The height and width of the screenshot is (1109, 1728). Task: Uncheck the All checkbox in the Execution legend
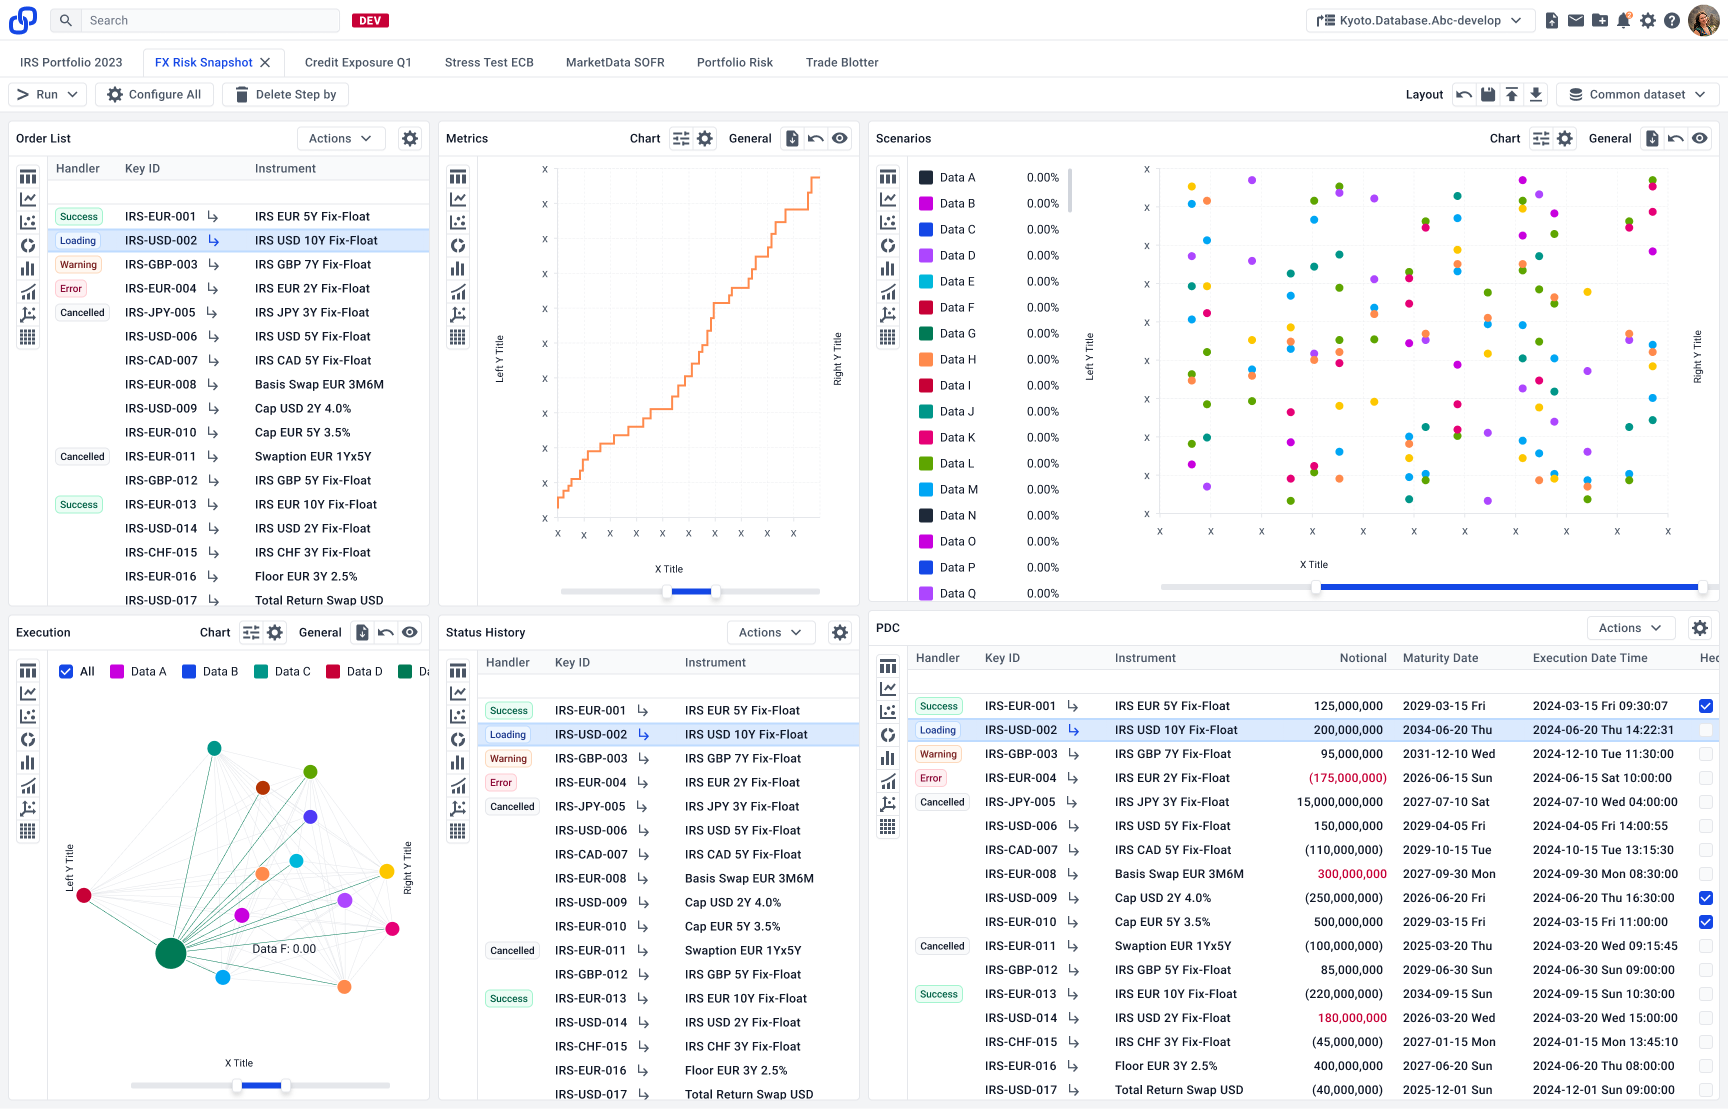66,672
